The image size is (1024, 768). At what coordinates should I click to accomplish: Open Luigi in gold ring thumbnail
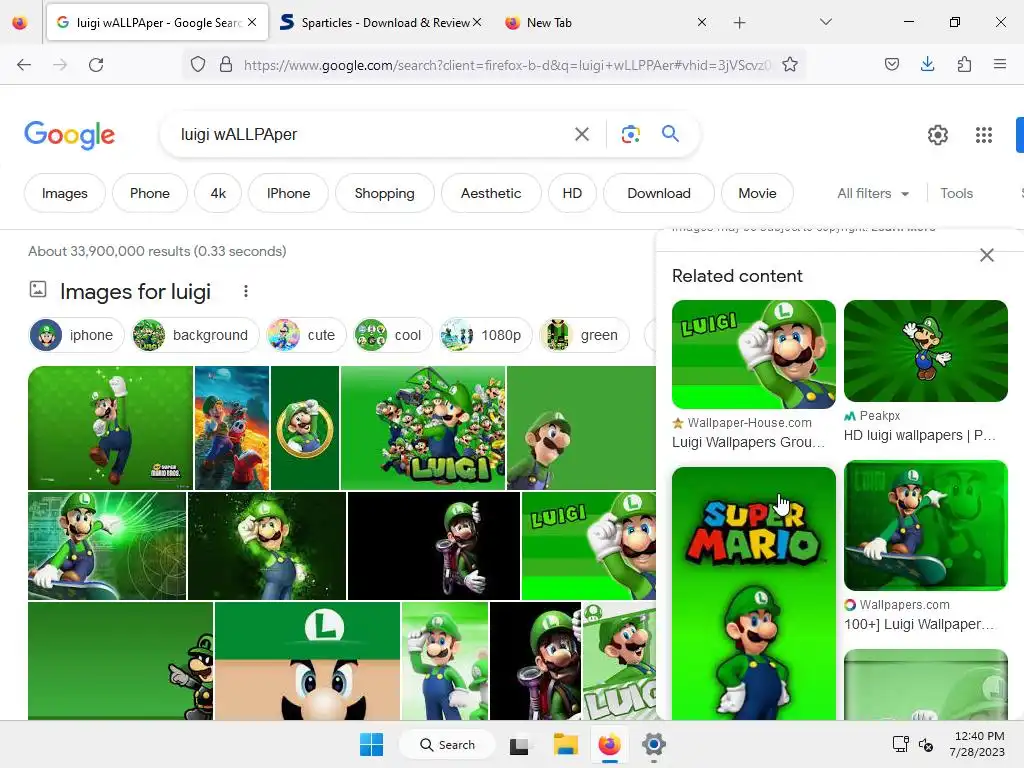tap(305, 428)
